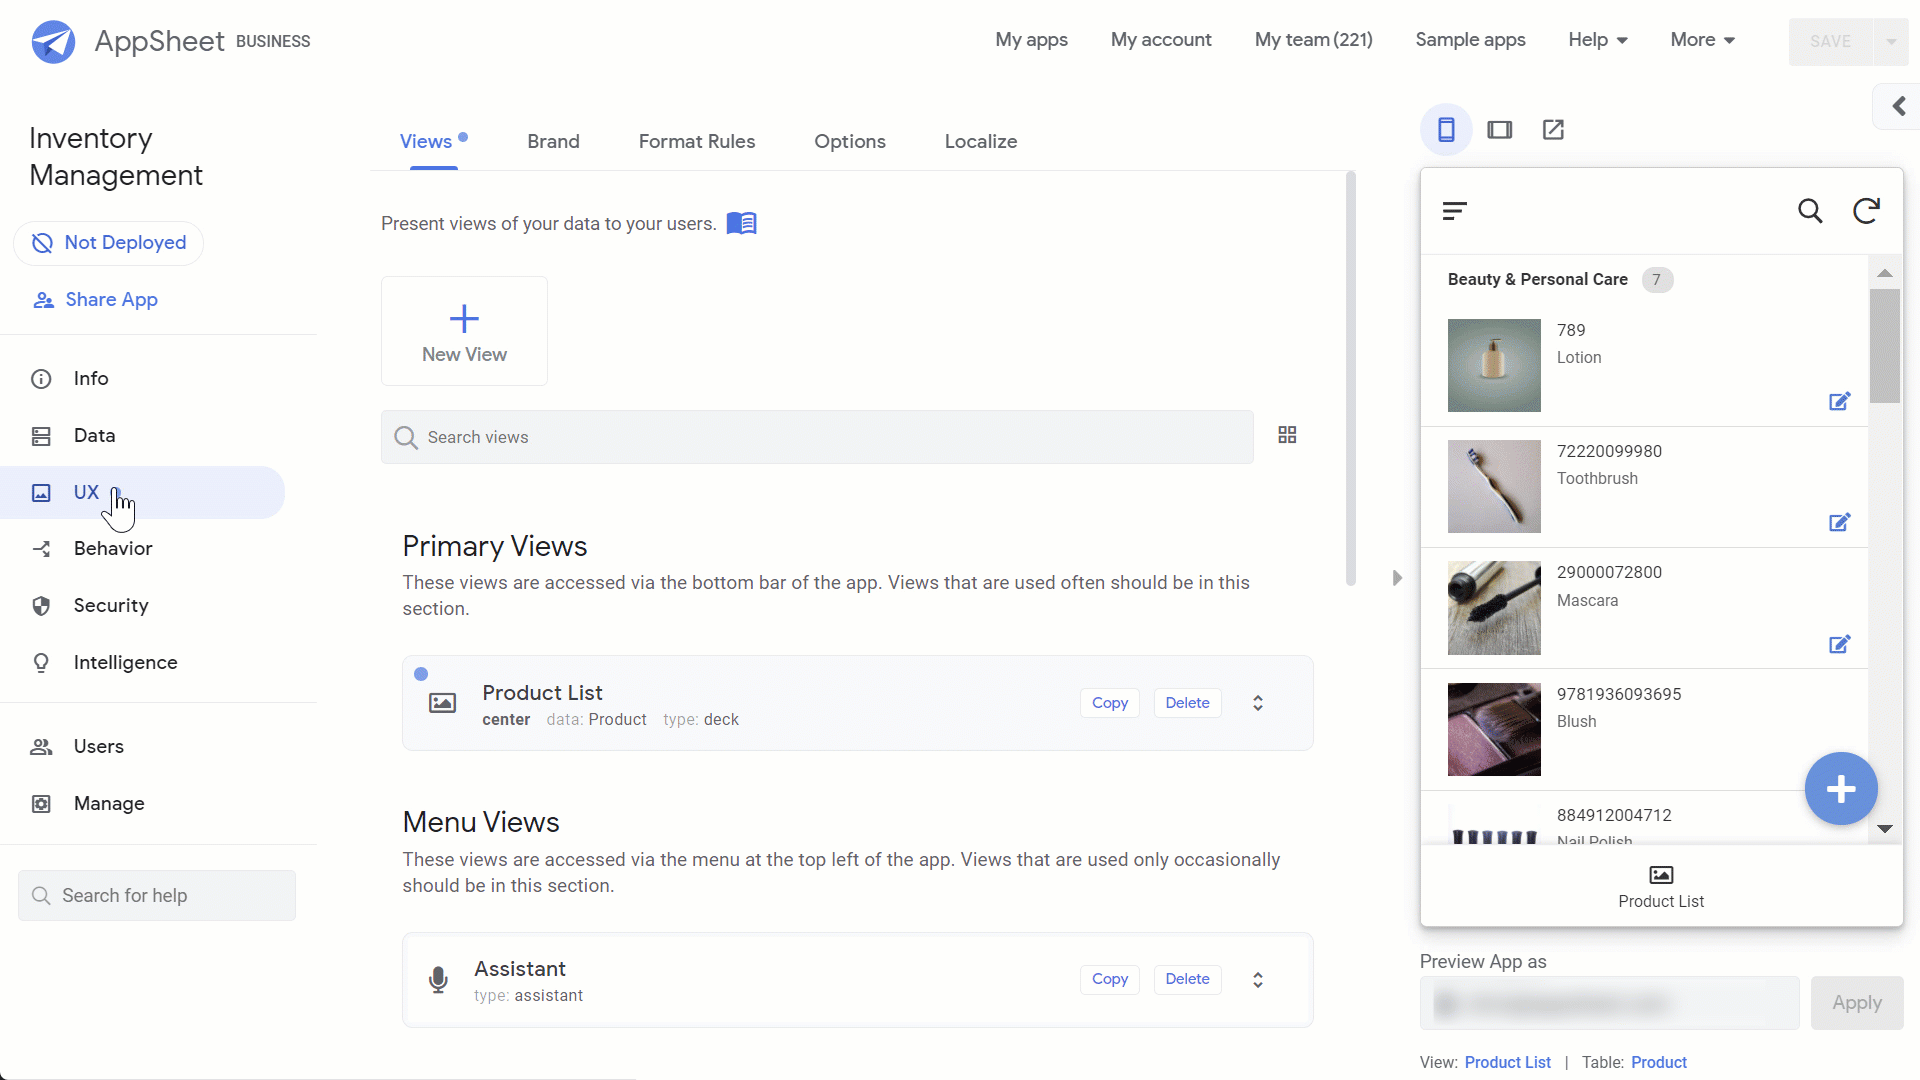The height and width of the screenshot is (1080, 1920).
Task: Click the Share App link
Action: click(111, 299)
